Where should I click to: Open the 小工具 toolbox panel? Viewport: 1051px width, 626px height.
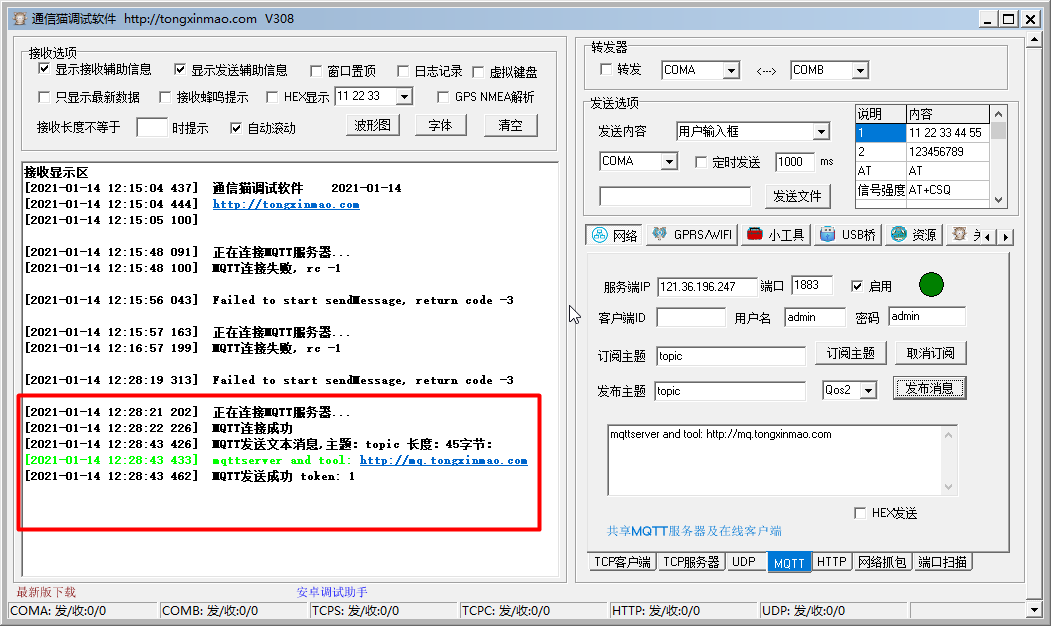tap(775, 235)
